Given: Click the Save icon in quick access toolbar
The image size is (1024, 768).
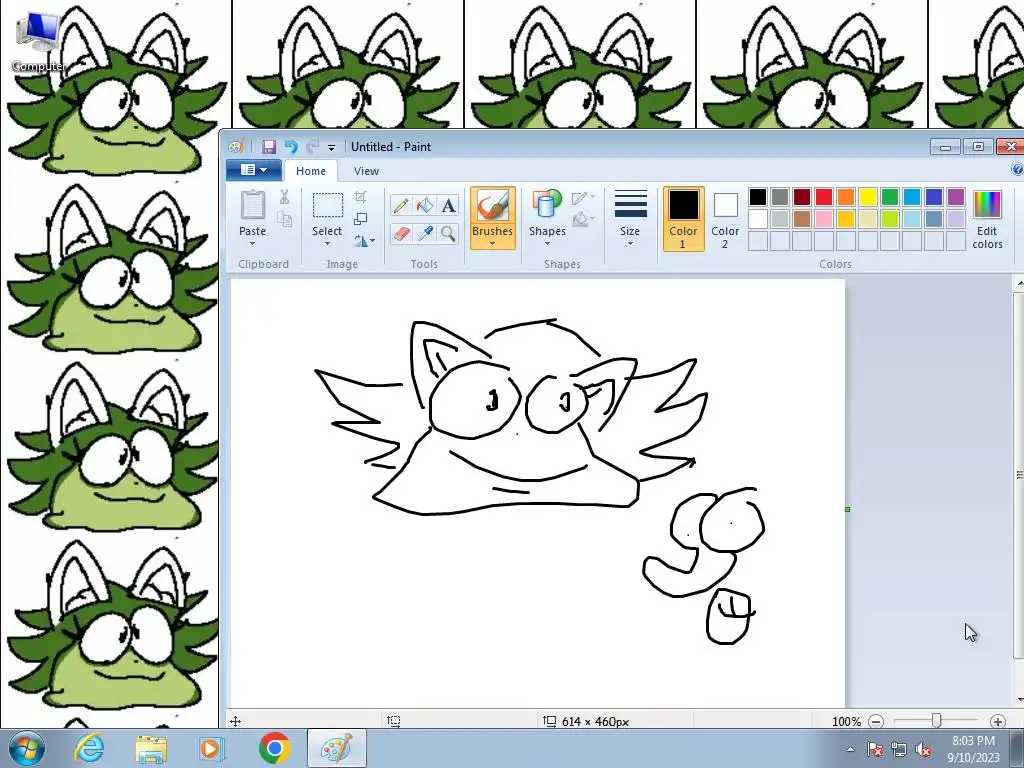Looking at the screenshot, I should 268,147.
